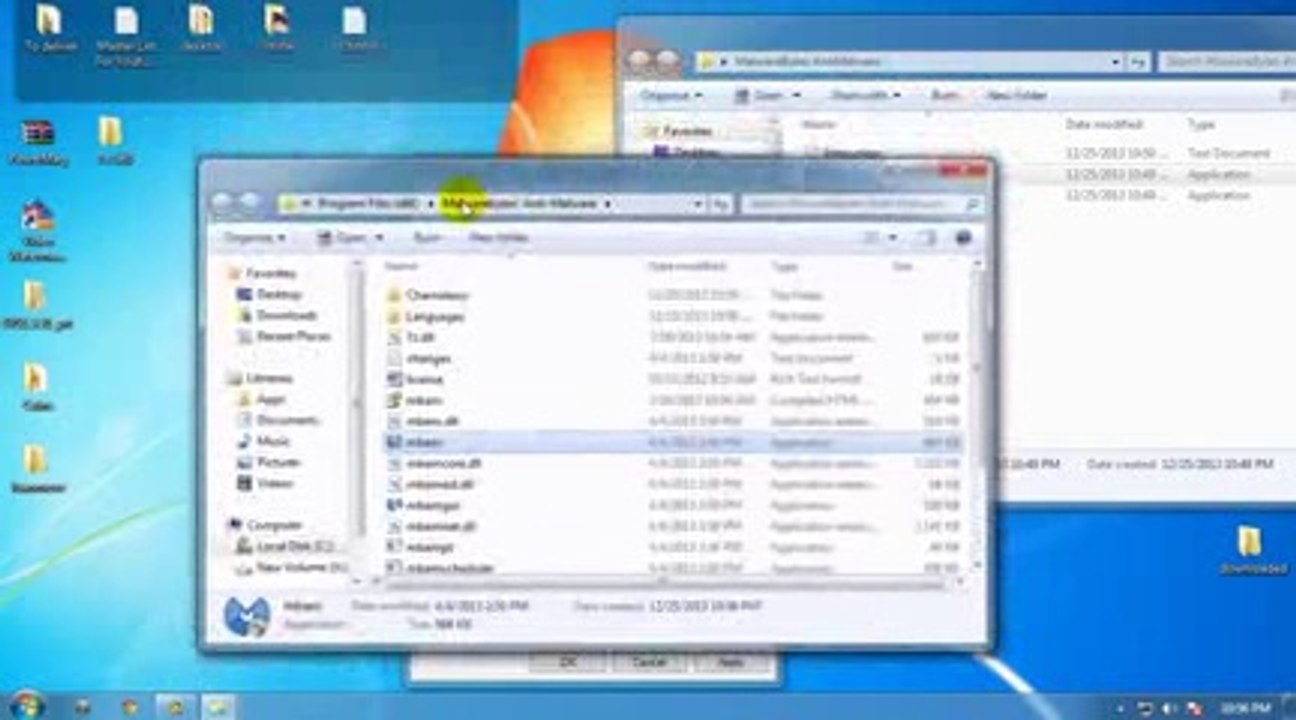The height and width of the screenshot is (720, 1296).
Task: Go back in the front Explorer window
Action: [222, 204]
